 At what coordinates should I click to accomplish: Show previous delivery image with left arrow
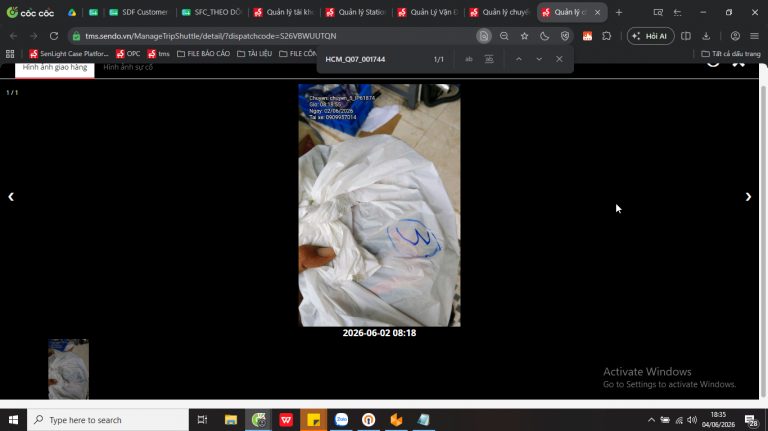[11, 197]
